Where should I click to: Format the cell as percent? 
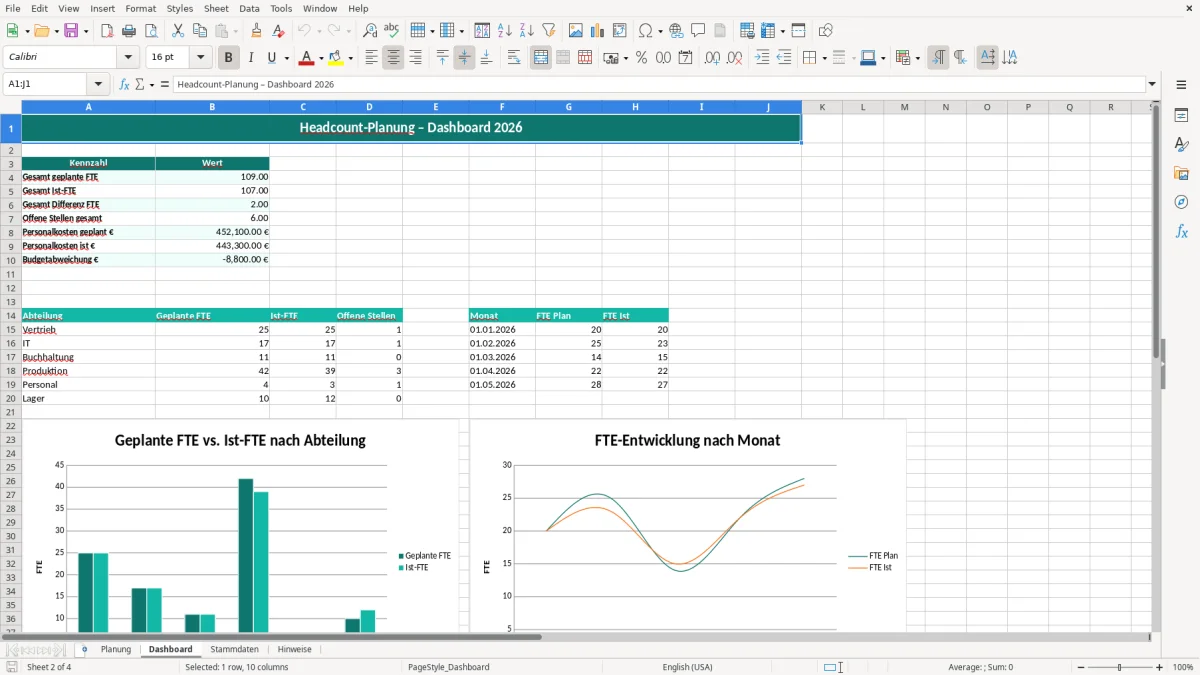pos(641,58)
